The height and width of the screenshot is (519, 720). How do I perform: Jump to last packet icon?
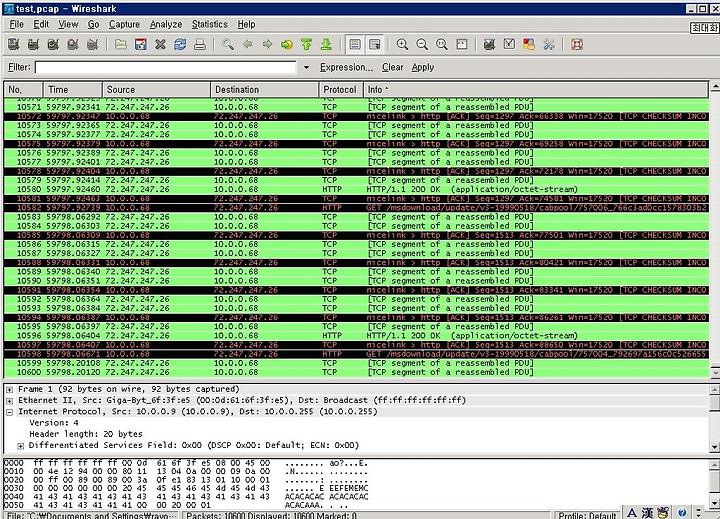pos(326,45)
